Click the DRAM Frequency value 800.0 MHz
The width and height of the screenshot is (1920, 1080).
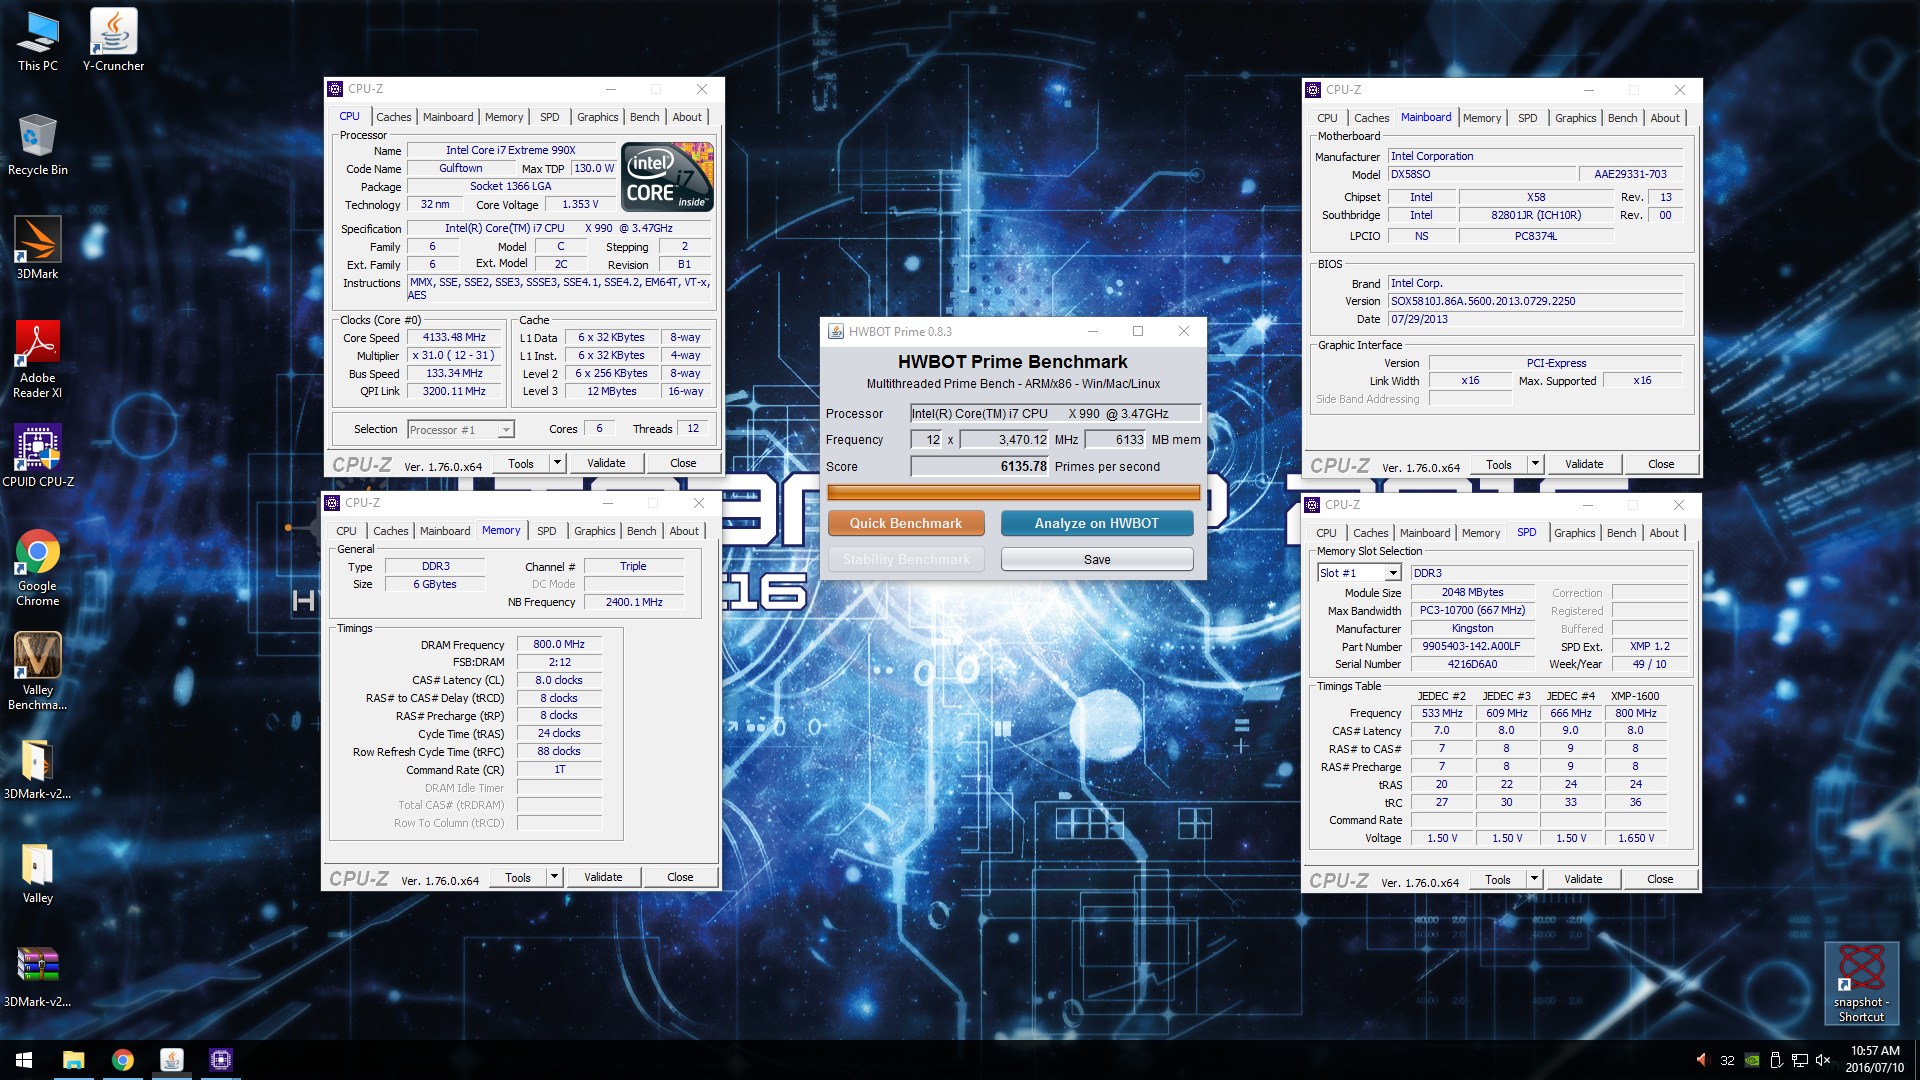(x=559, y=645)
